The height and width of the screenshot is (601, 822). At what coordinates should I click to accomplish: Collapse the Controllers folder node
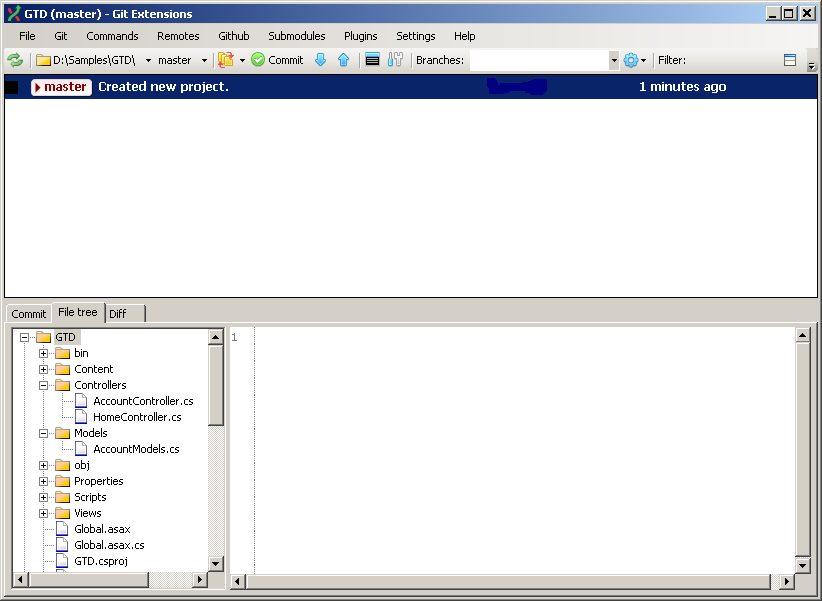tap(44, 385)
